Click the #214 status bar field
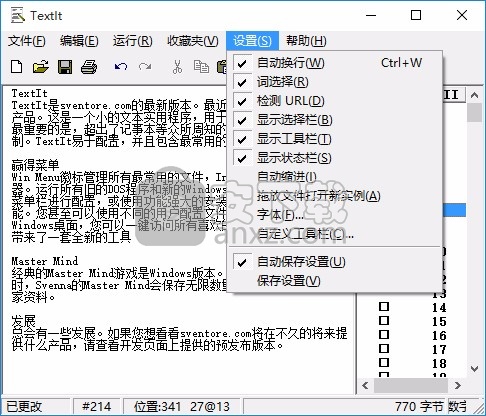Viewport: 486px width, 416px height. (96, 406)
